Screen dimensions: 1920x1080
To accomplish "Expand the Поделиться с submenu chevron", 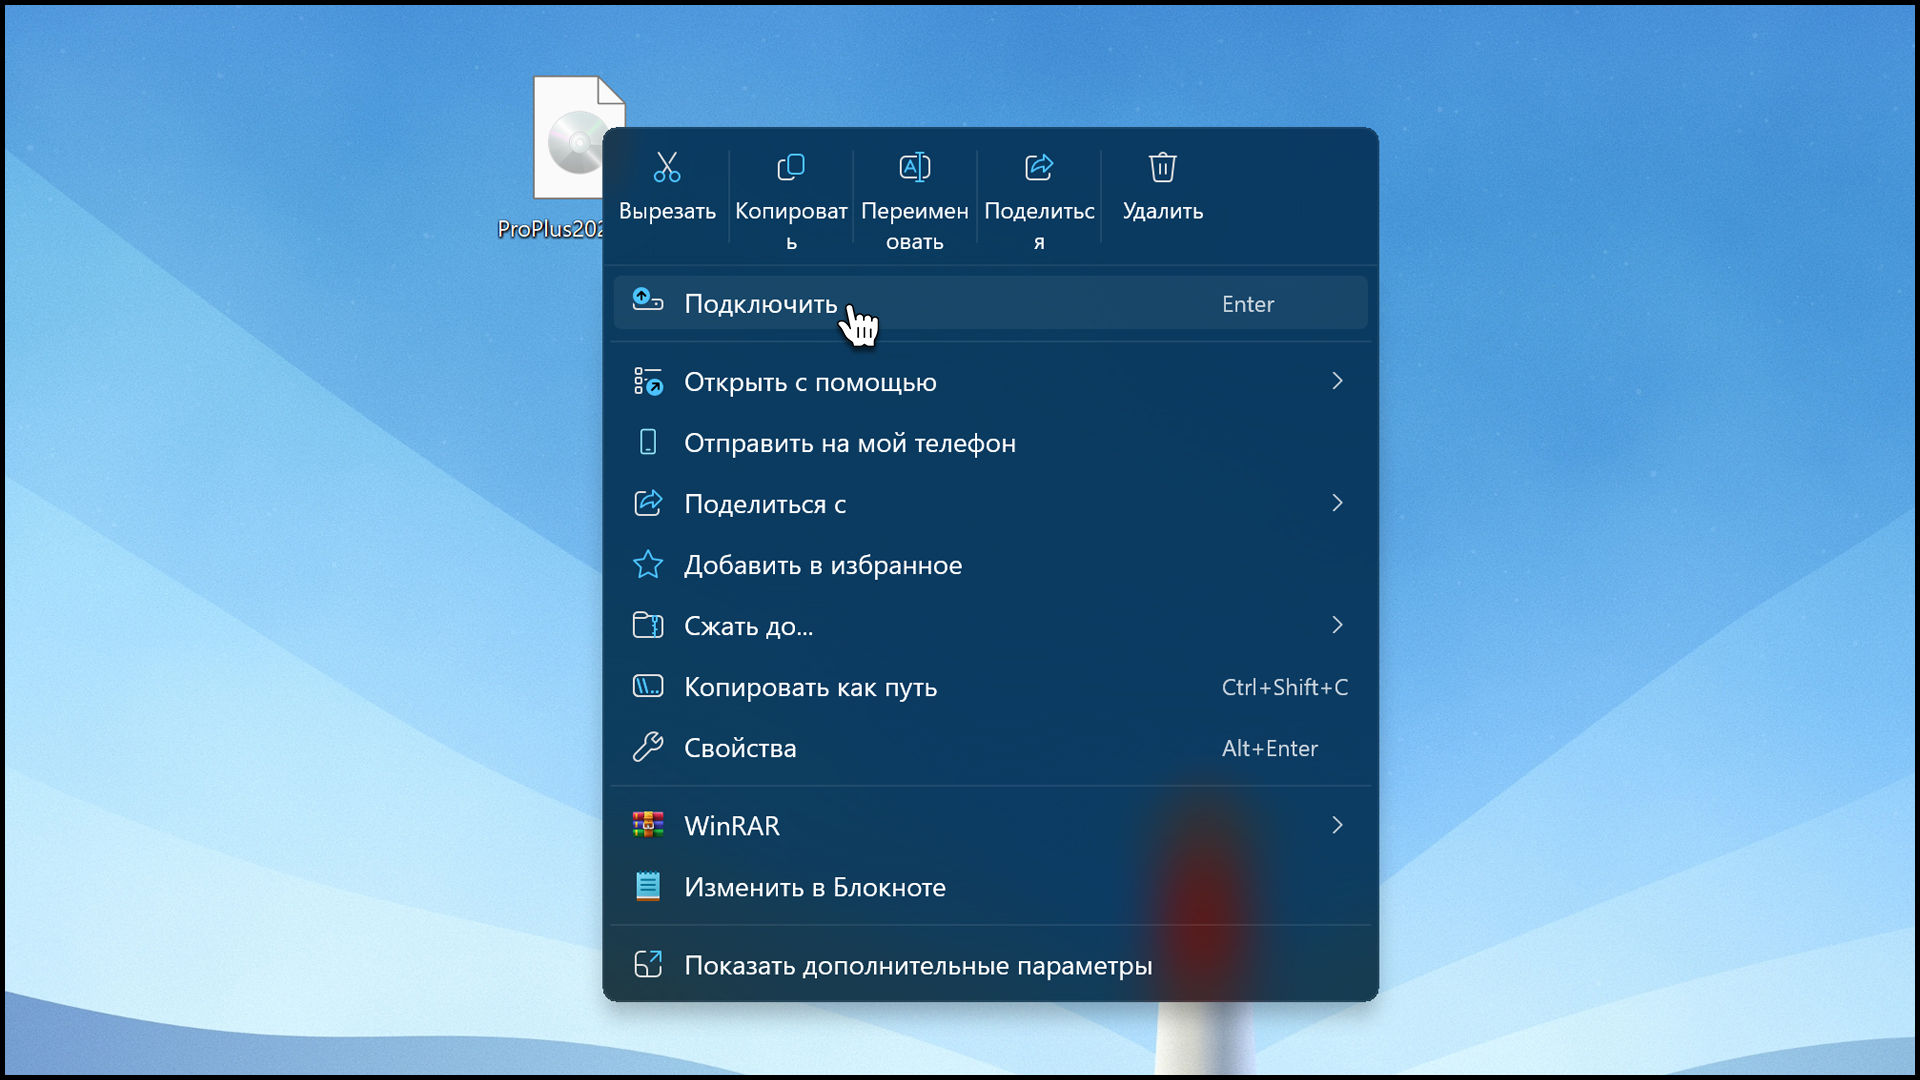I will [x=1337, y=503].
